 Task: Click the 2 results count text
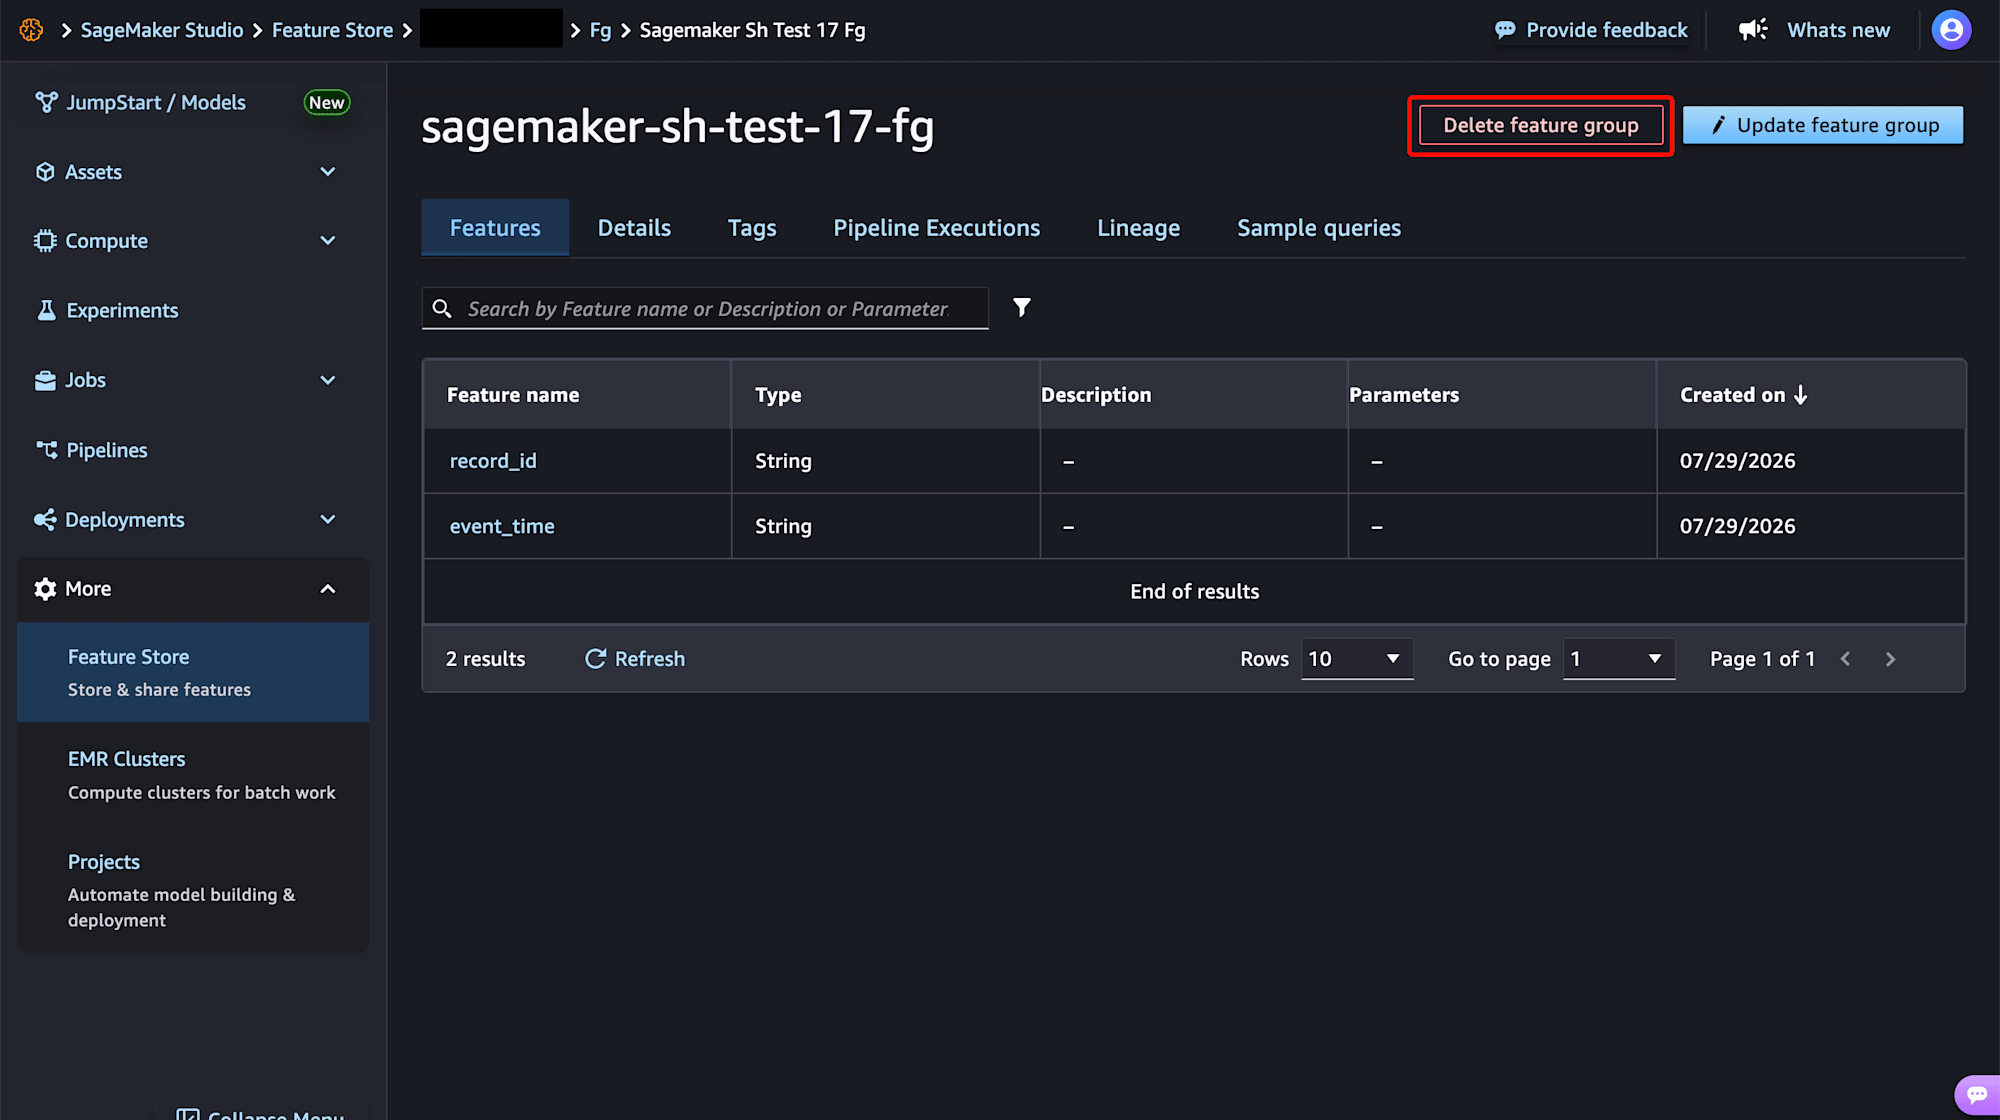tap(485, 659)
